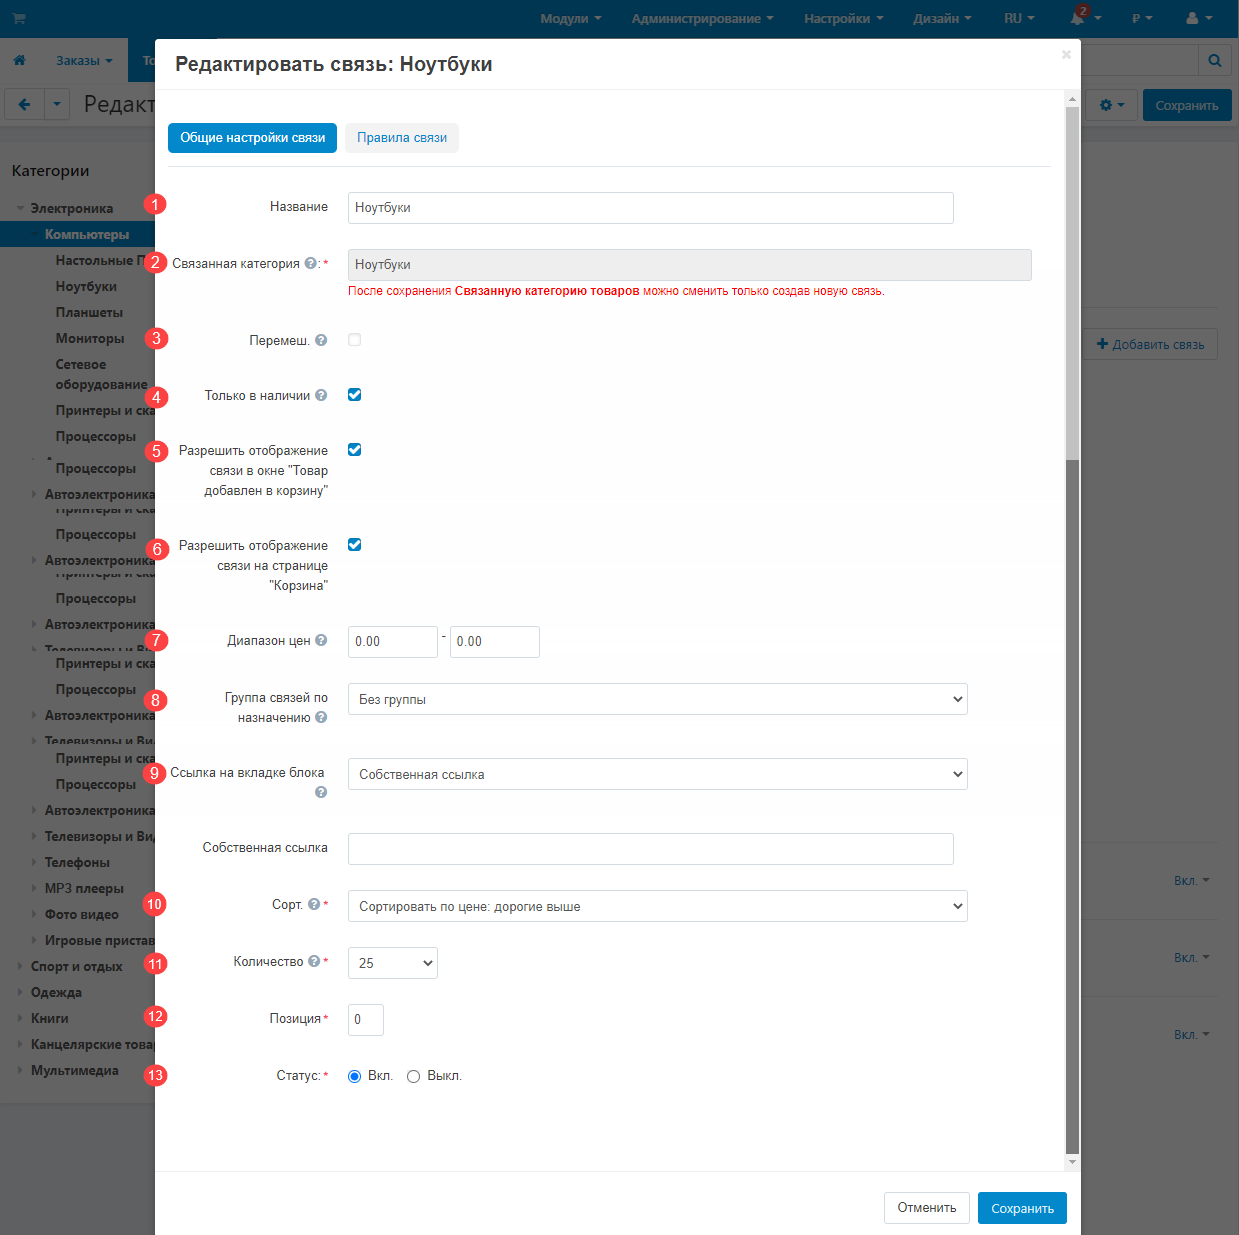Screen dimensions: 1239x1235
Task: Switch to Правила связи tab
Action: pos(402,138)
